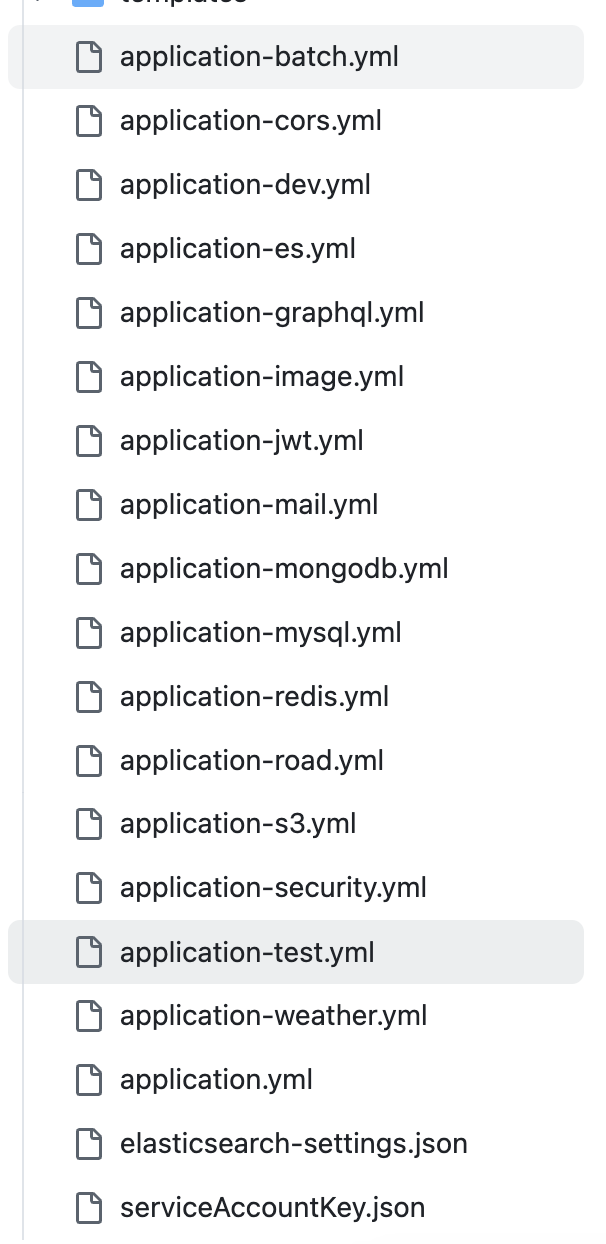
Task: Click the file icon next to application-cors.yml
Action: 90,121
